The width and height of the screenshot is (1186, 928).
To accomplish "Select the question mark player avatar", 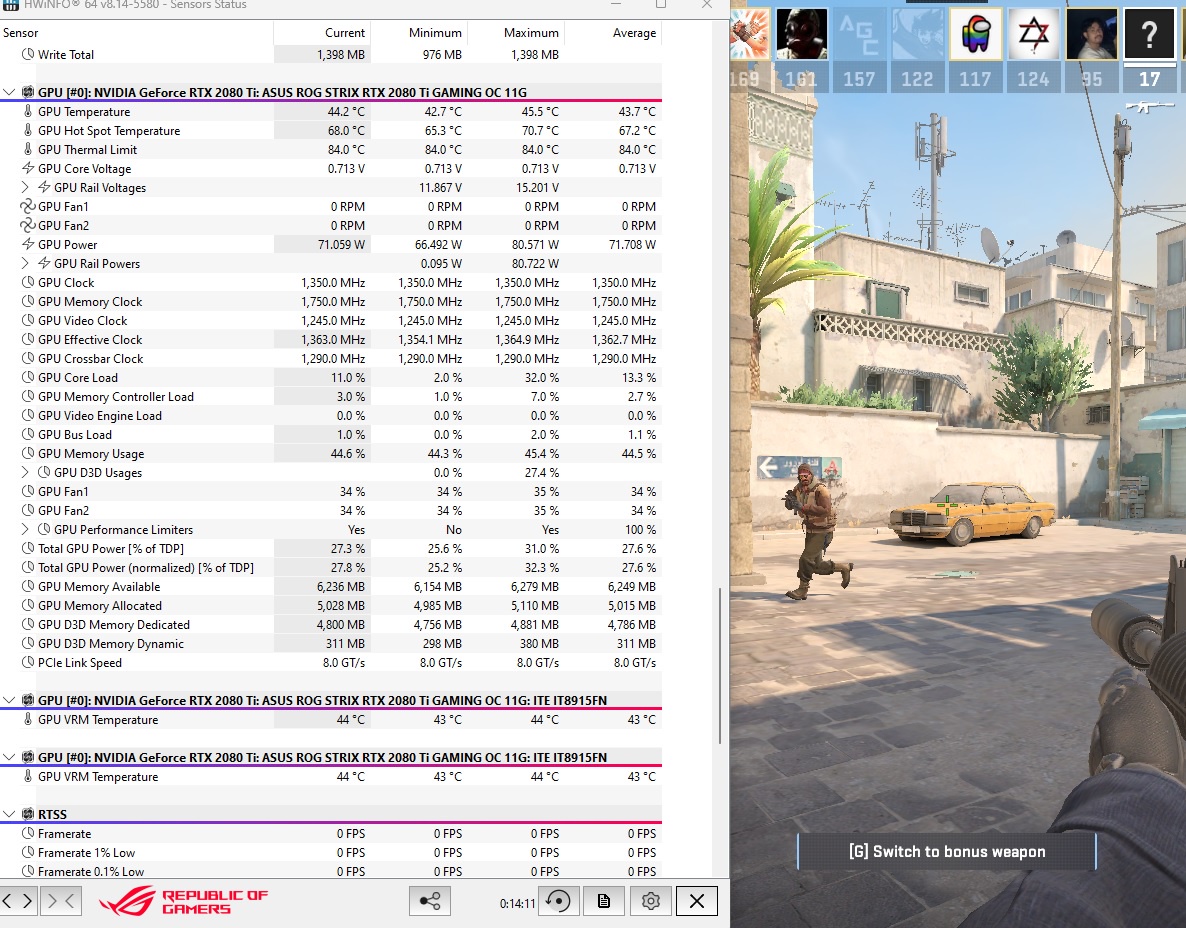I will [1149, 34].
